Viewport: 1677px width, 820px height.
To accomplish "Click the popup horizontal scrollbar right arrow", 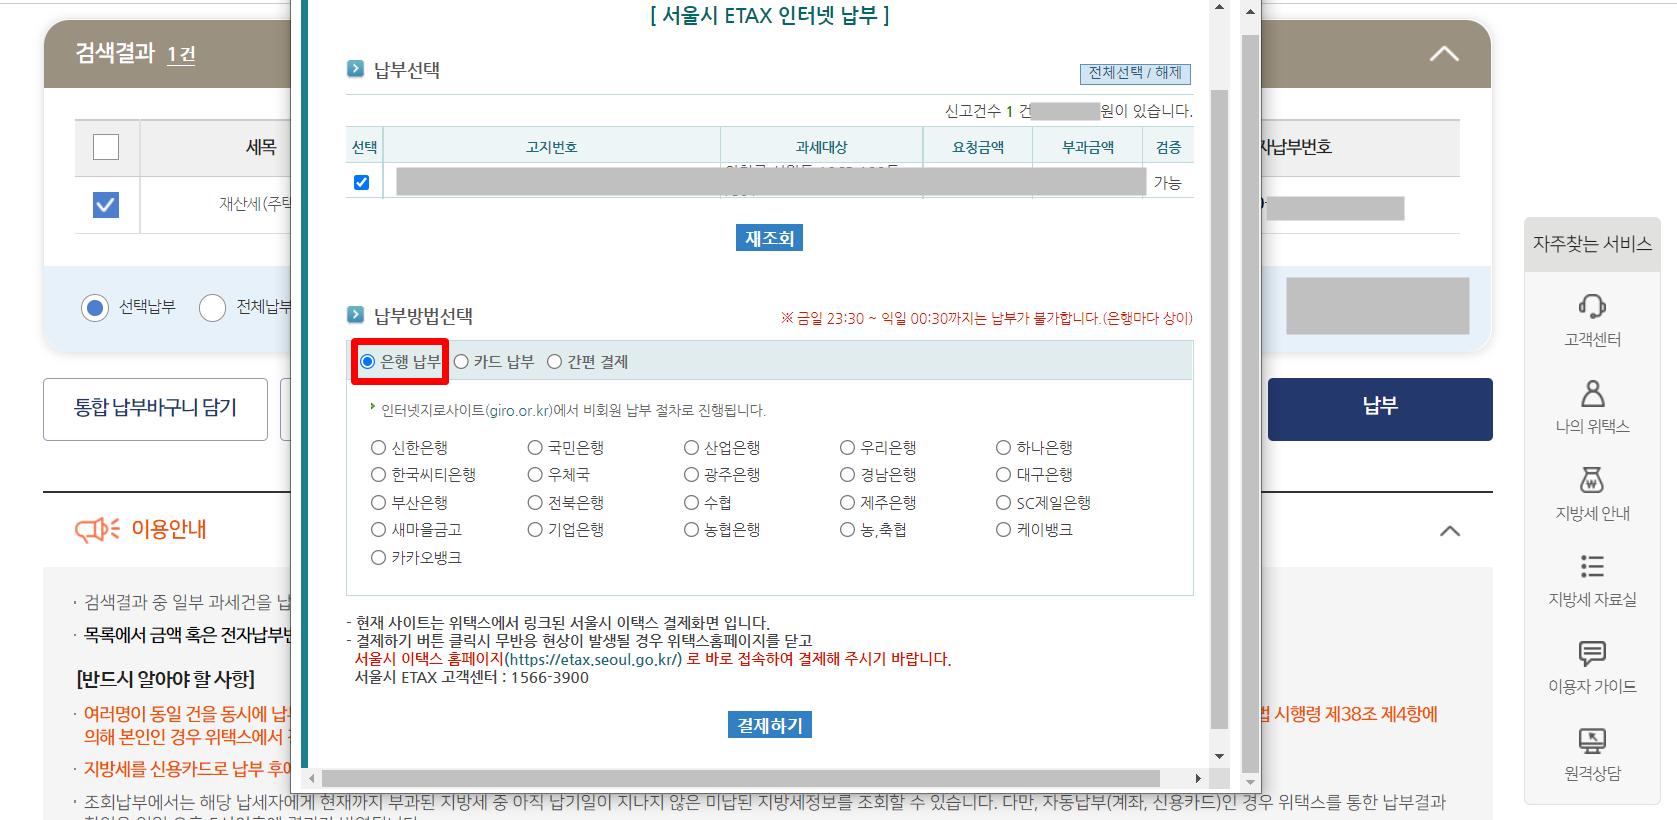I will pyautogui.click(x=1198, y=778).
